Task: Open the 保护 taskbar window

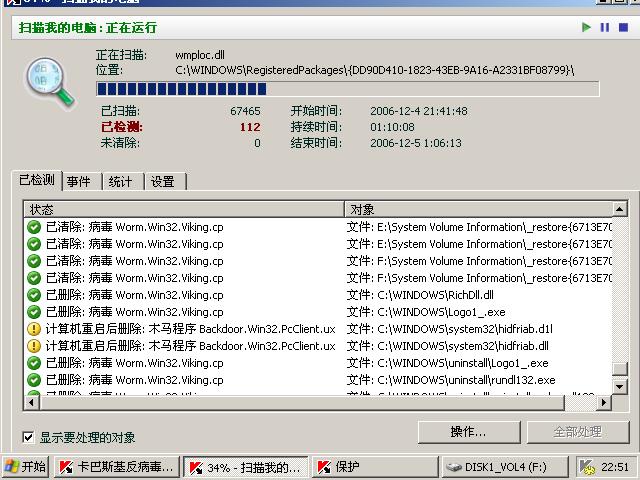Action: pyautogui.click(x=376, y=467)
